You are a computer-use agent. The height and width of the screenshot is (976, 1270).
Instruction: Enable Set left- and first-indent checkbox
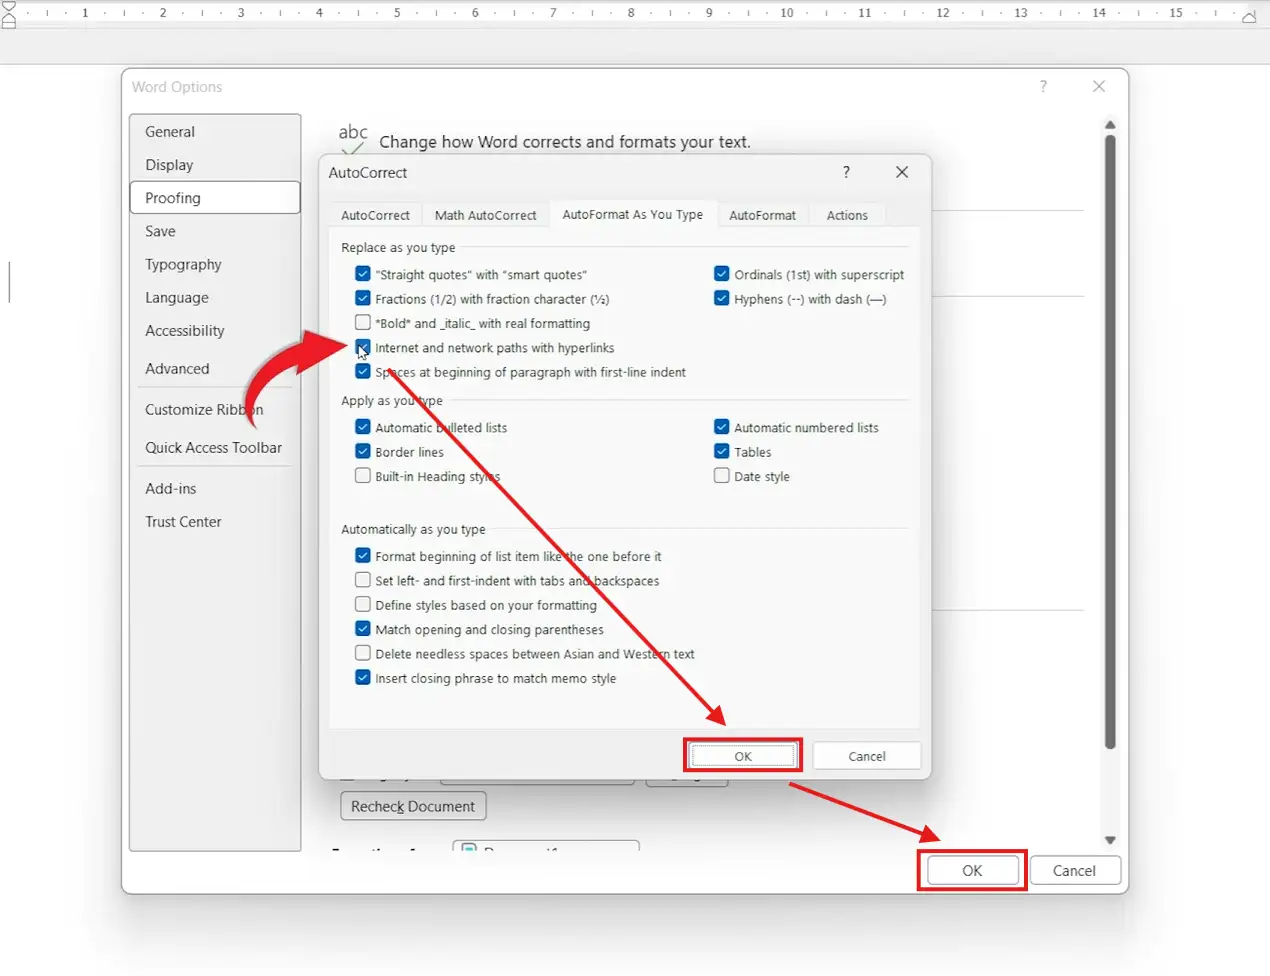tap(363, 579)
